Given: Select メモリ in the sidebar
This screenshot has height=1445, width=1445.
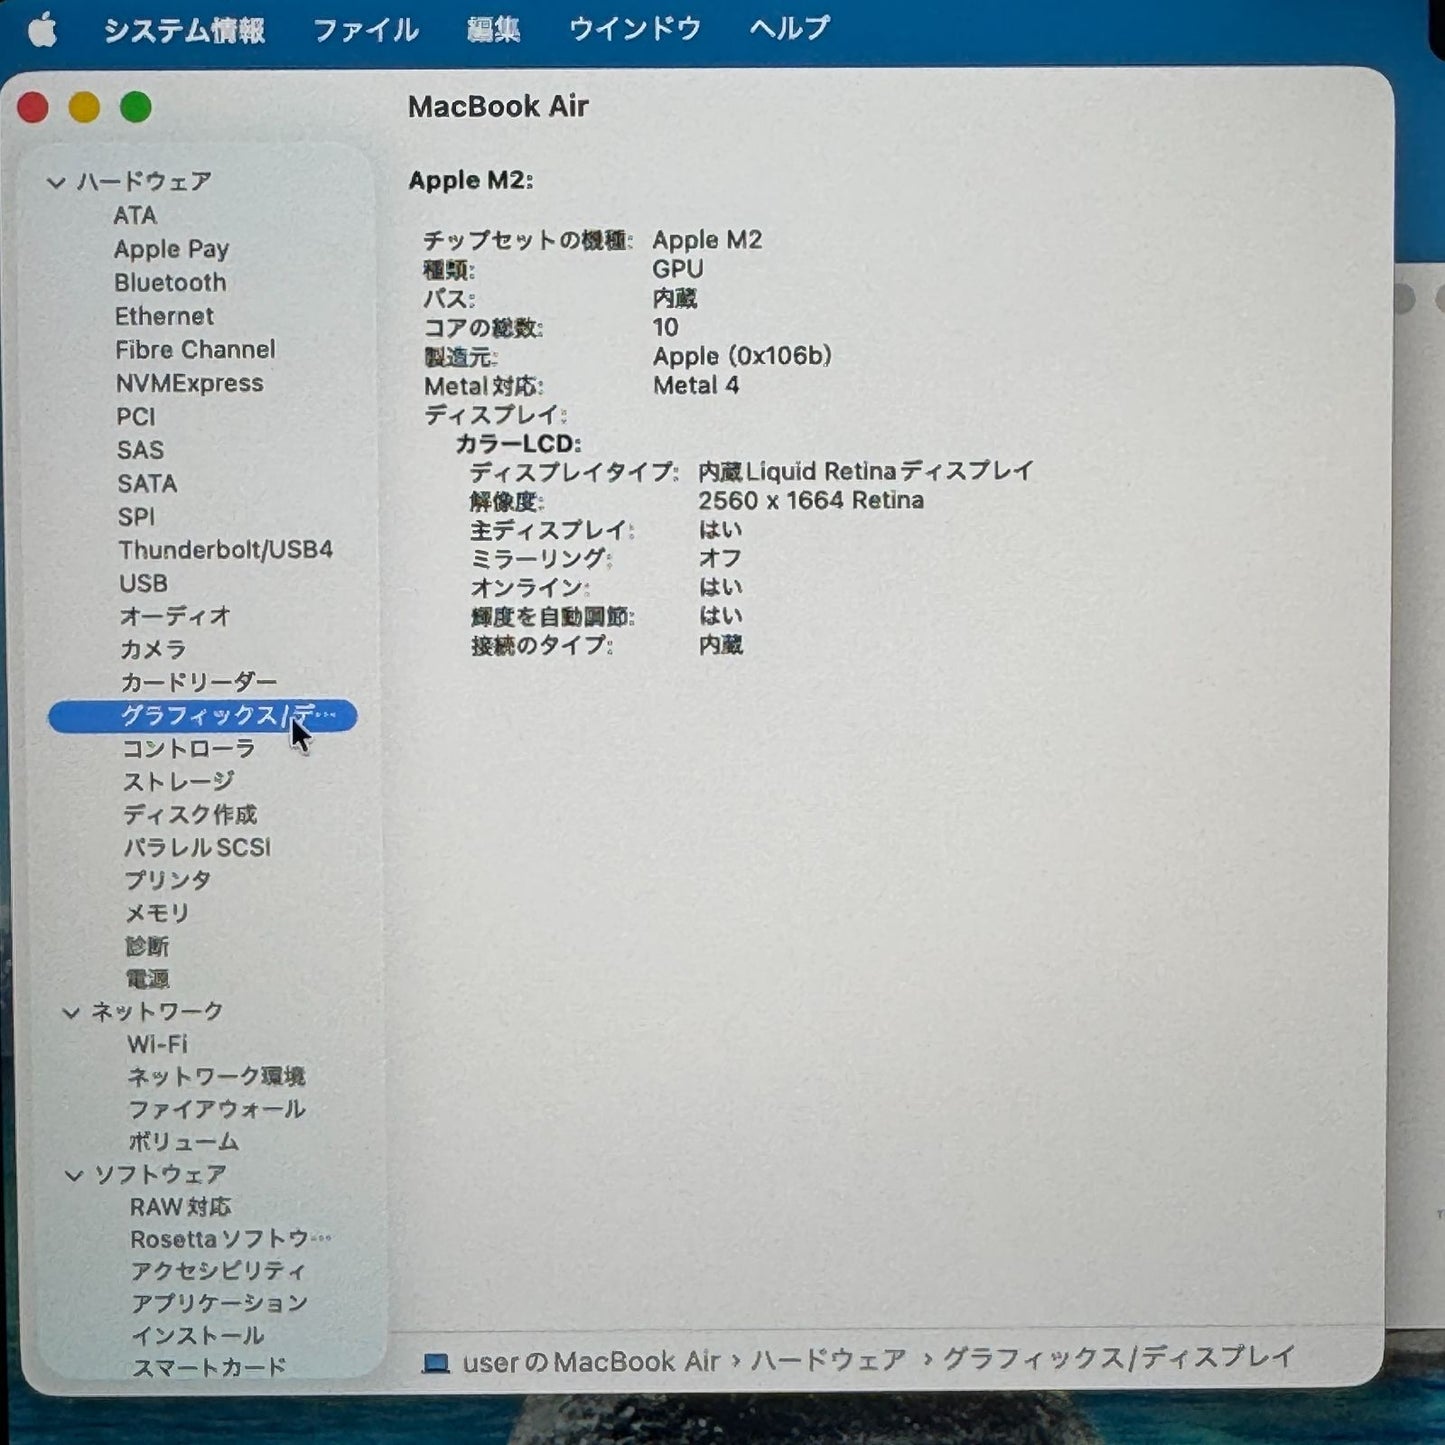Looking at the screenshot, I should point(157,914).
